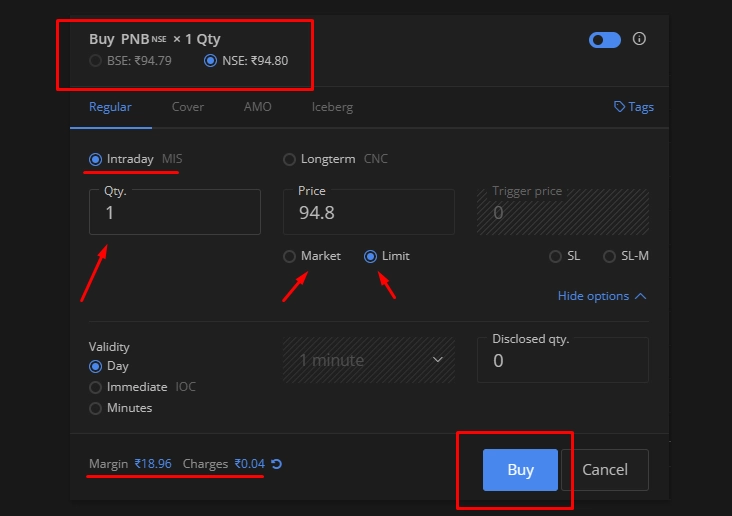Select the Limit order type
Image resolution: width=732 pixels, height=516 pixels.
387,256
